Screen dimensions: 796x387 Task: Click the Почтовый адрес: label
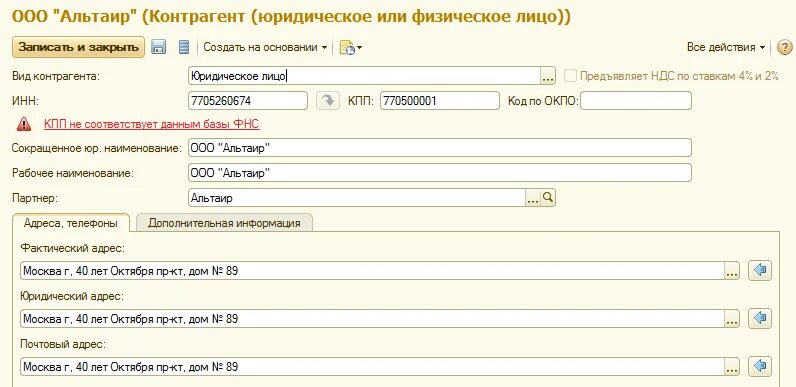tap(63, 344)
